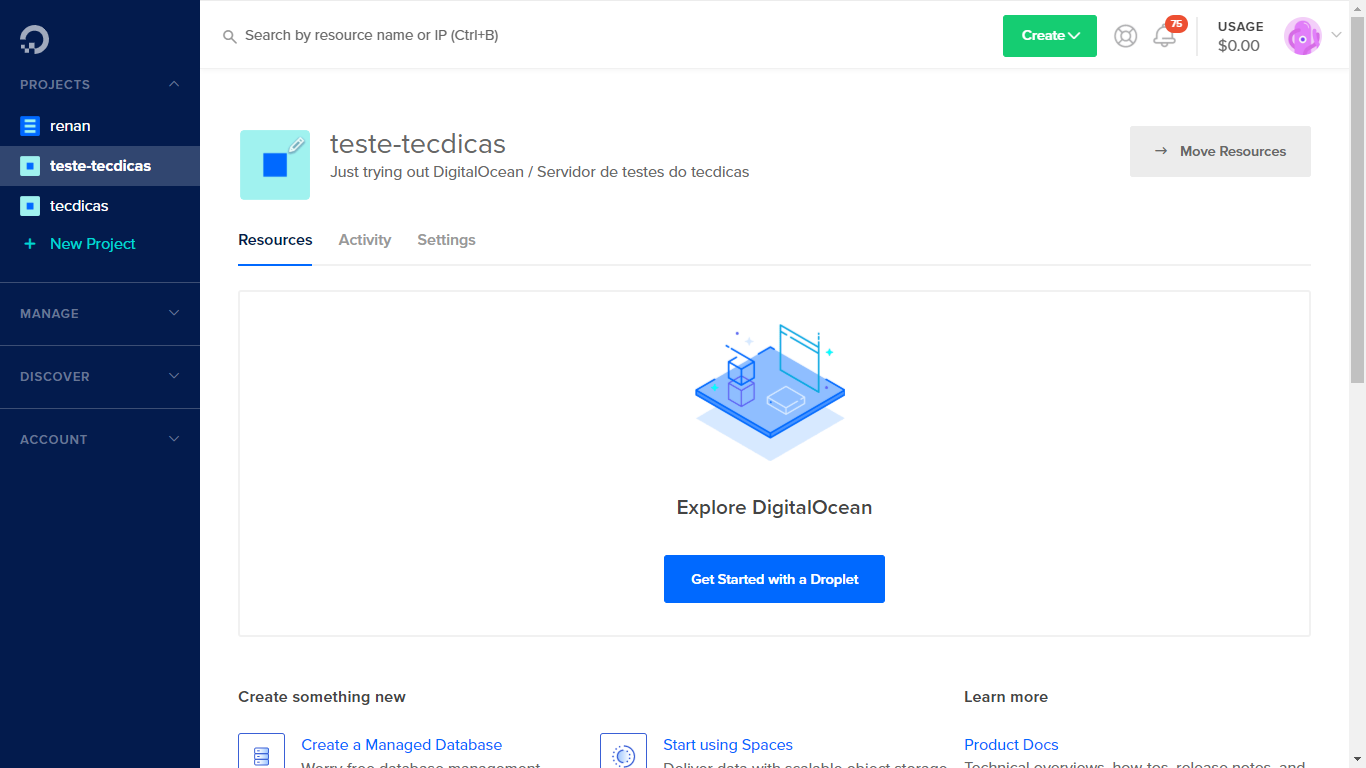
Task: Click the user avatar icon
Action: pyautogui.click(x=1303, y=36)
